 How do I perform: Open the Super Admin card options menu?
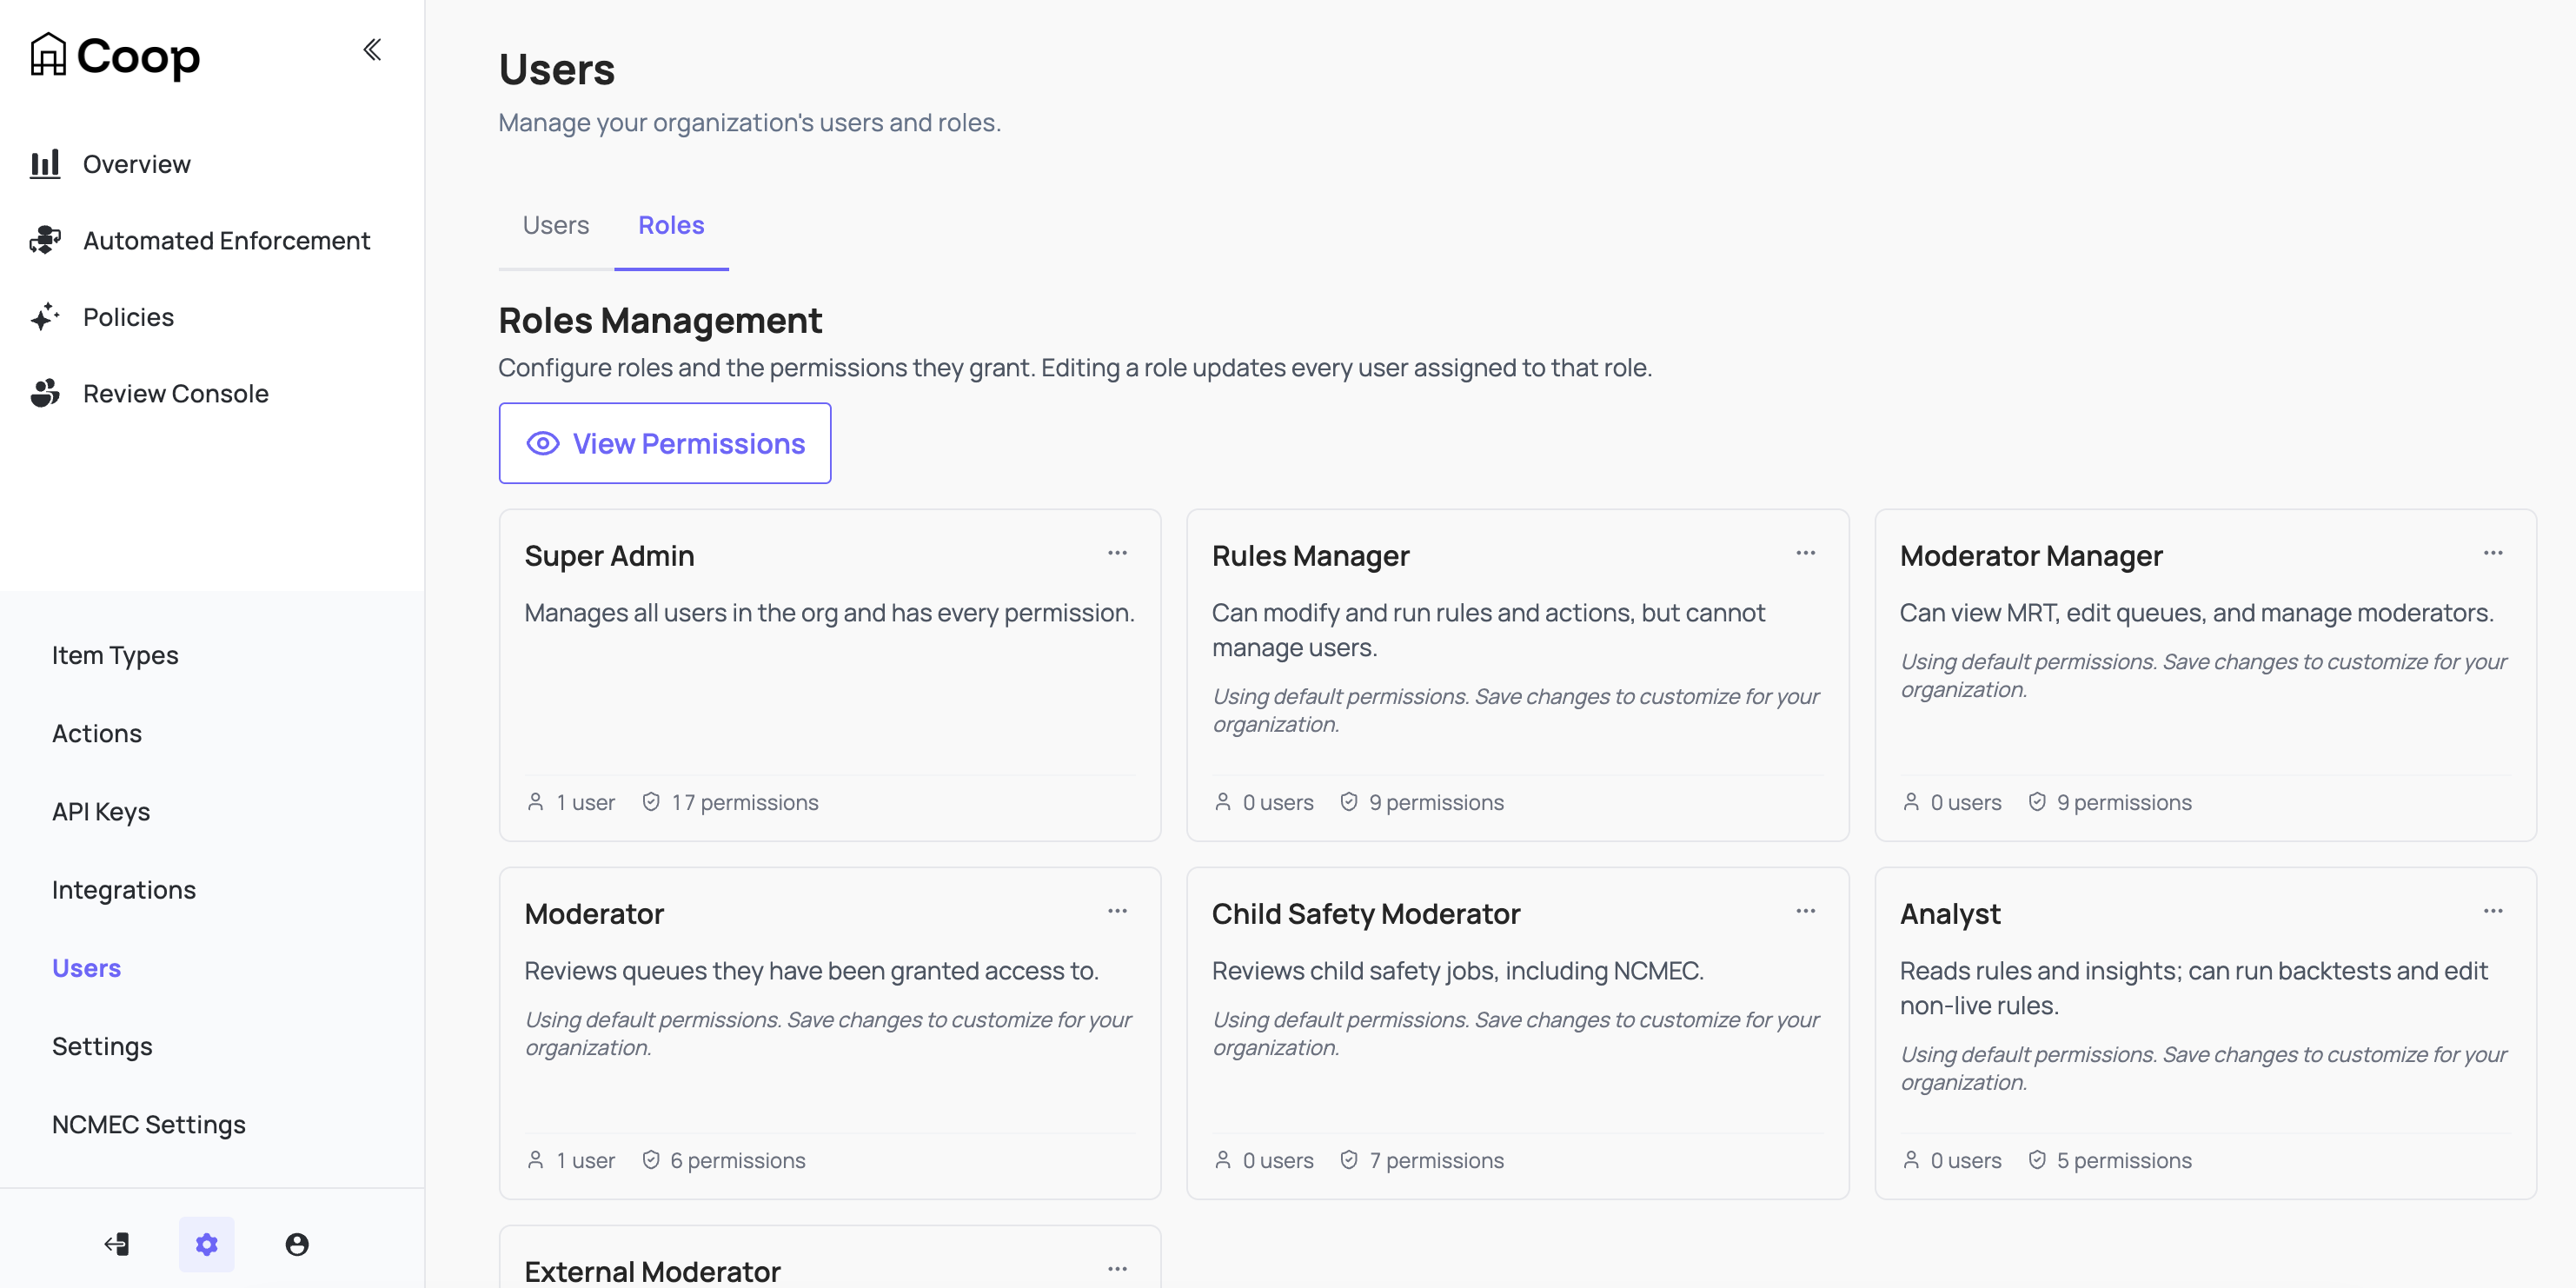1118,553
